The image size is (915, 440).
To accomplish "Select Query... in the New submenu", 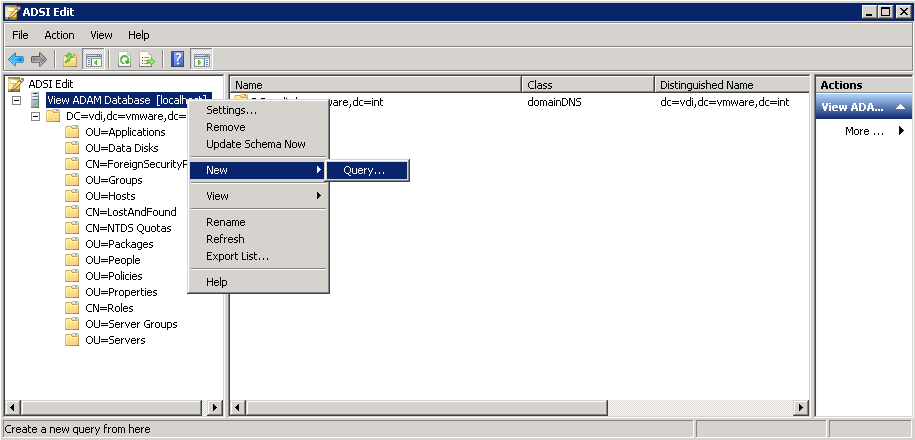I will click(367, 170).
